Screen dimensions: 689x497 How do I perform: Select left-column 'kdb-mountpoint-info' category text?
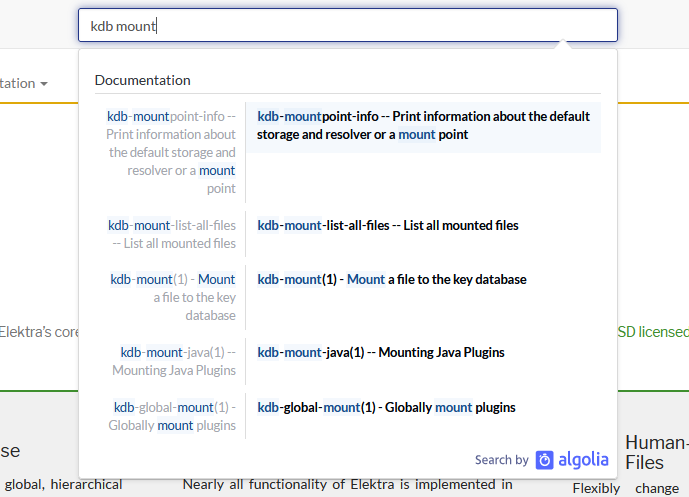click(171, 152)
